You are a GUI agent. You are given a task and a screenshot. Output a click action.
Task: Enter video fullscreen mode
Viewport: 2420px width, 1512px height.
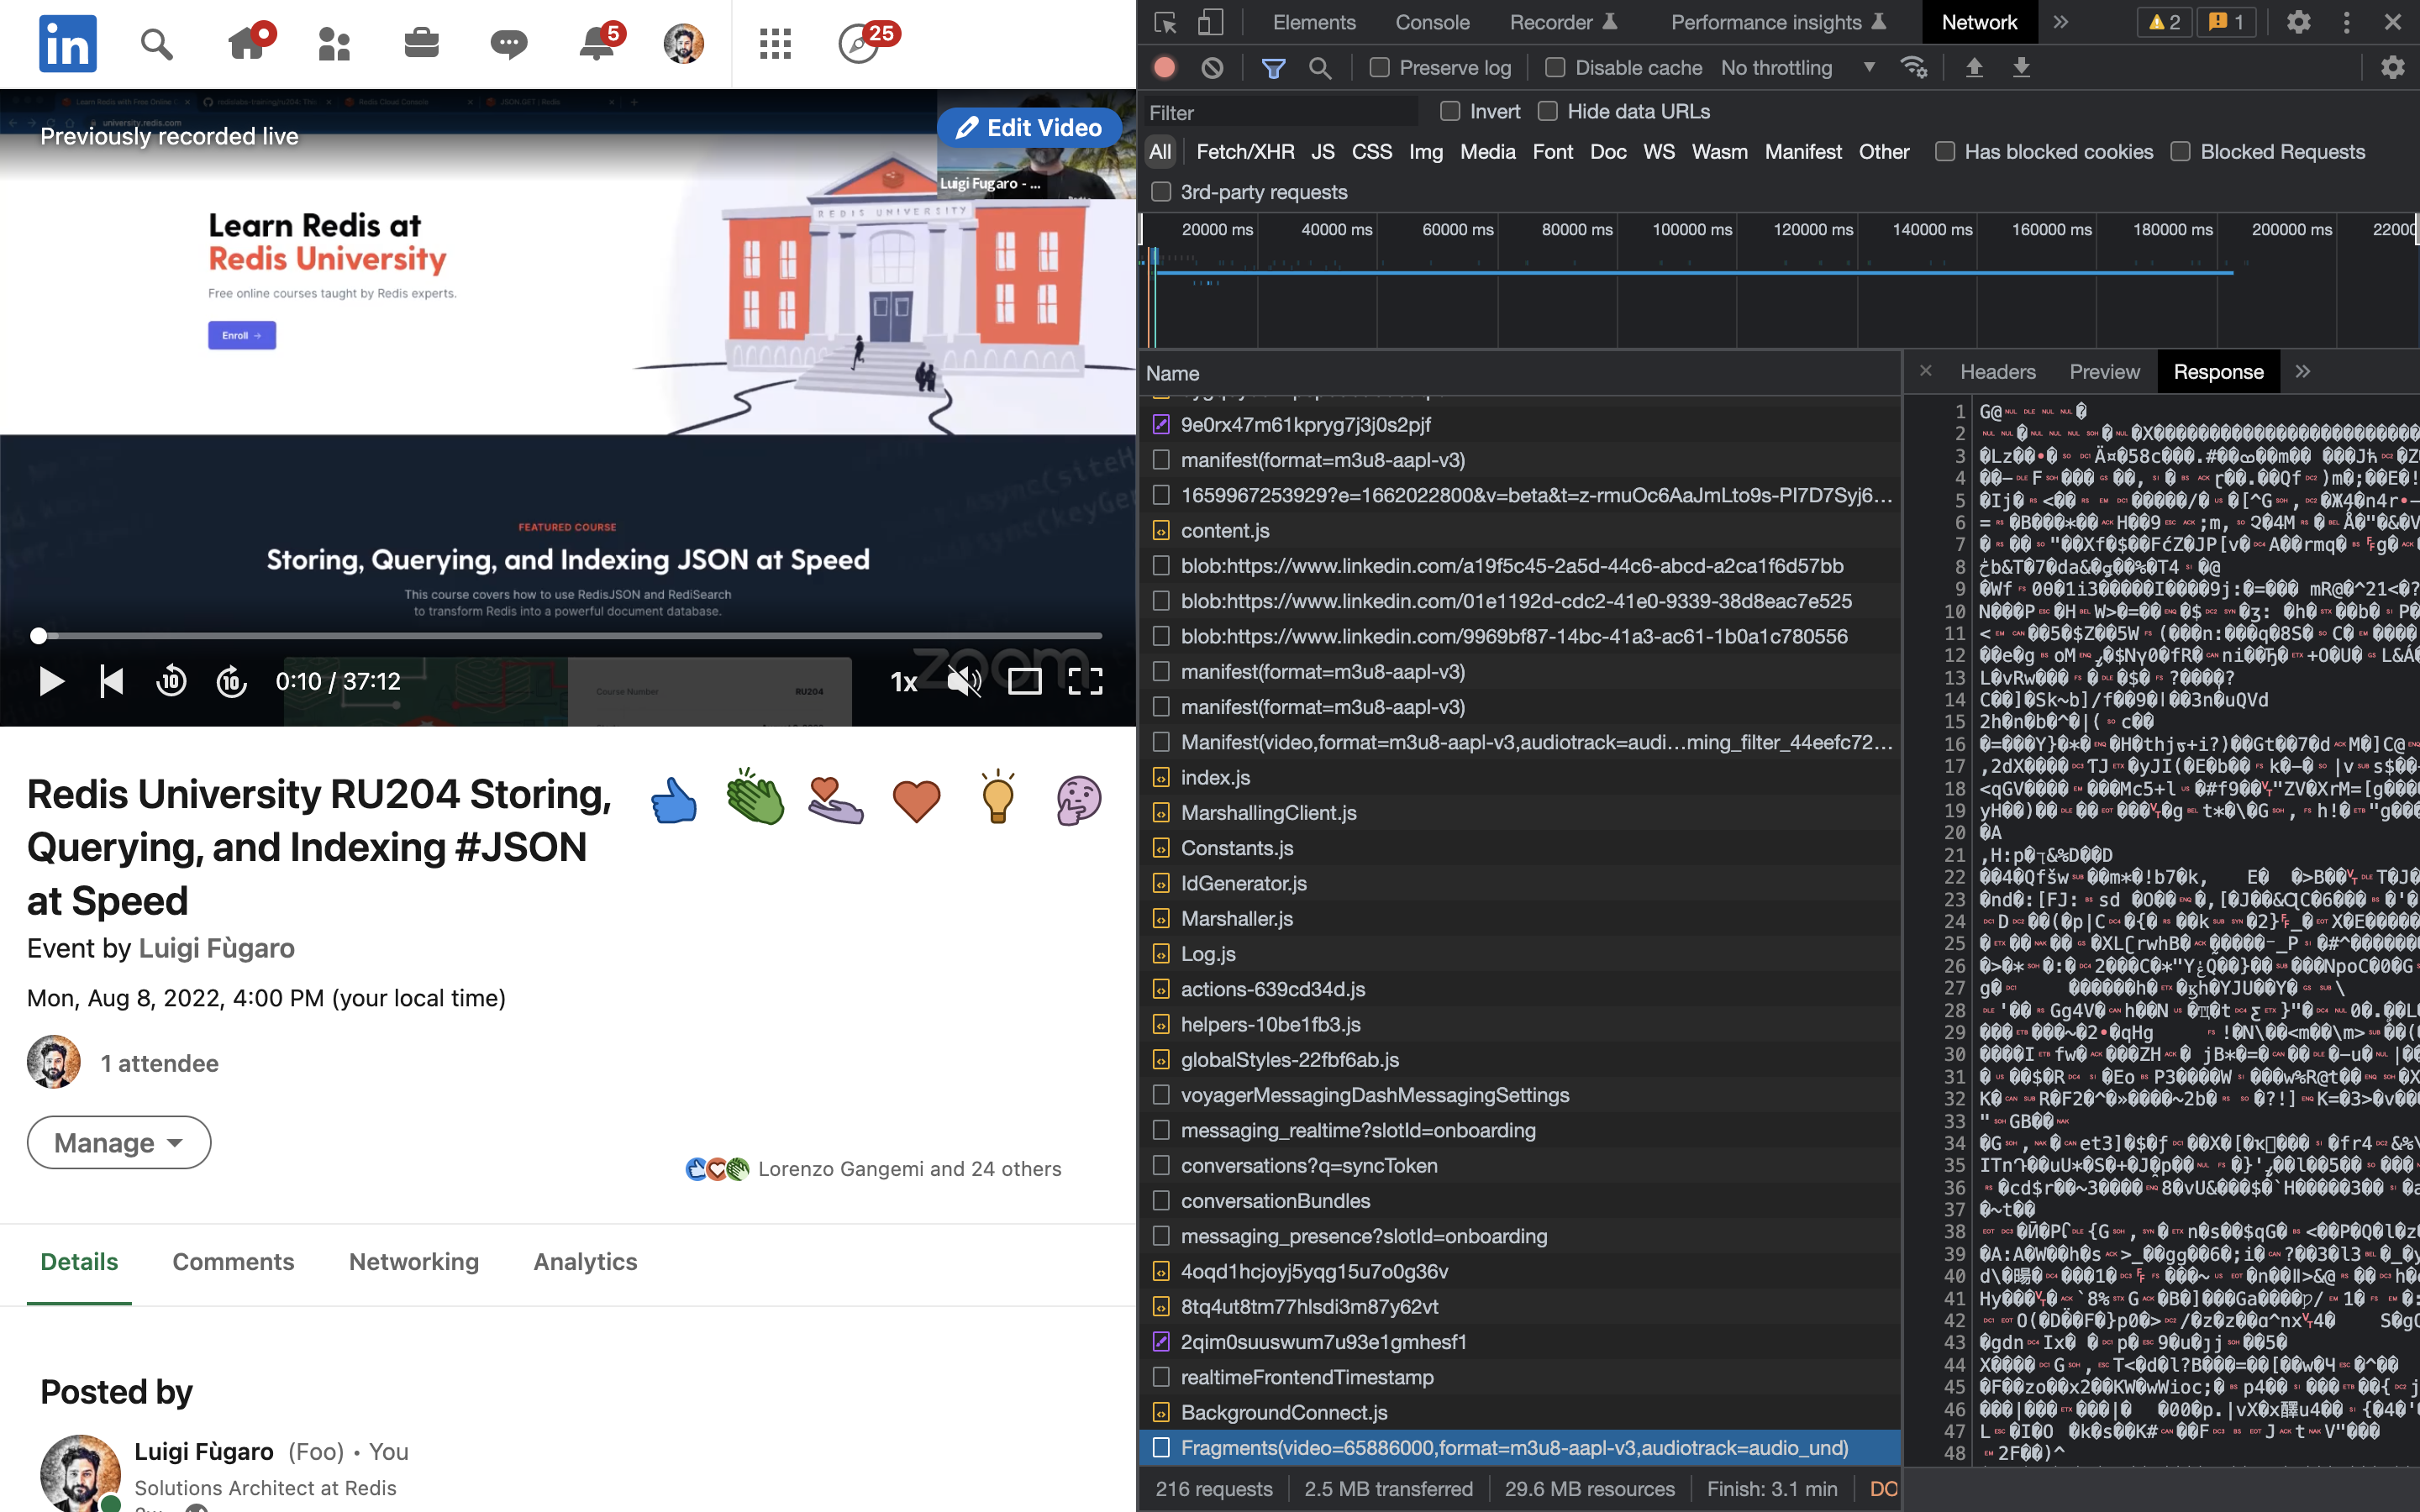tap(1085, 682)
